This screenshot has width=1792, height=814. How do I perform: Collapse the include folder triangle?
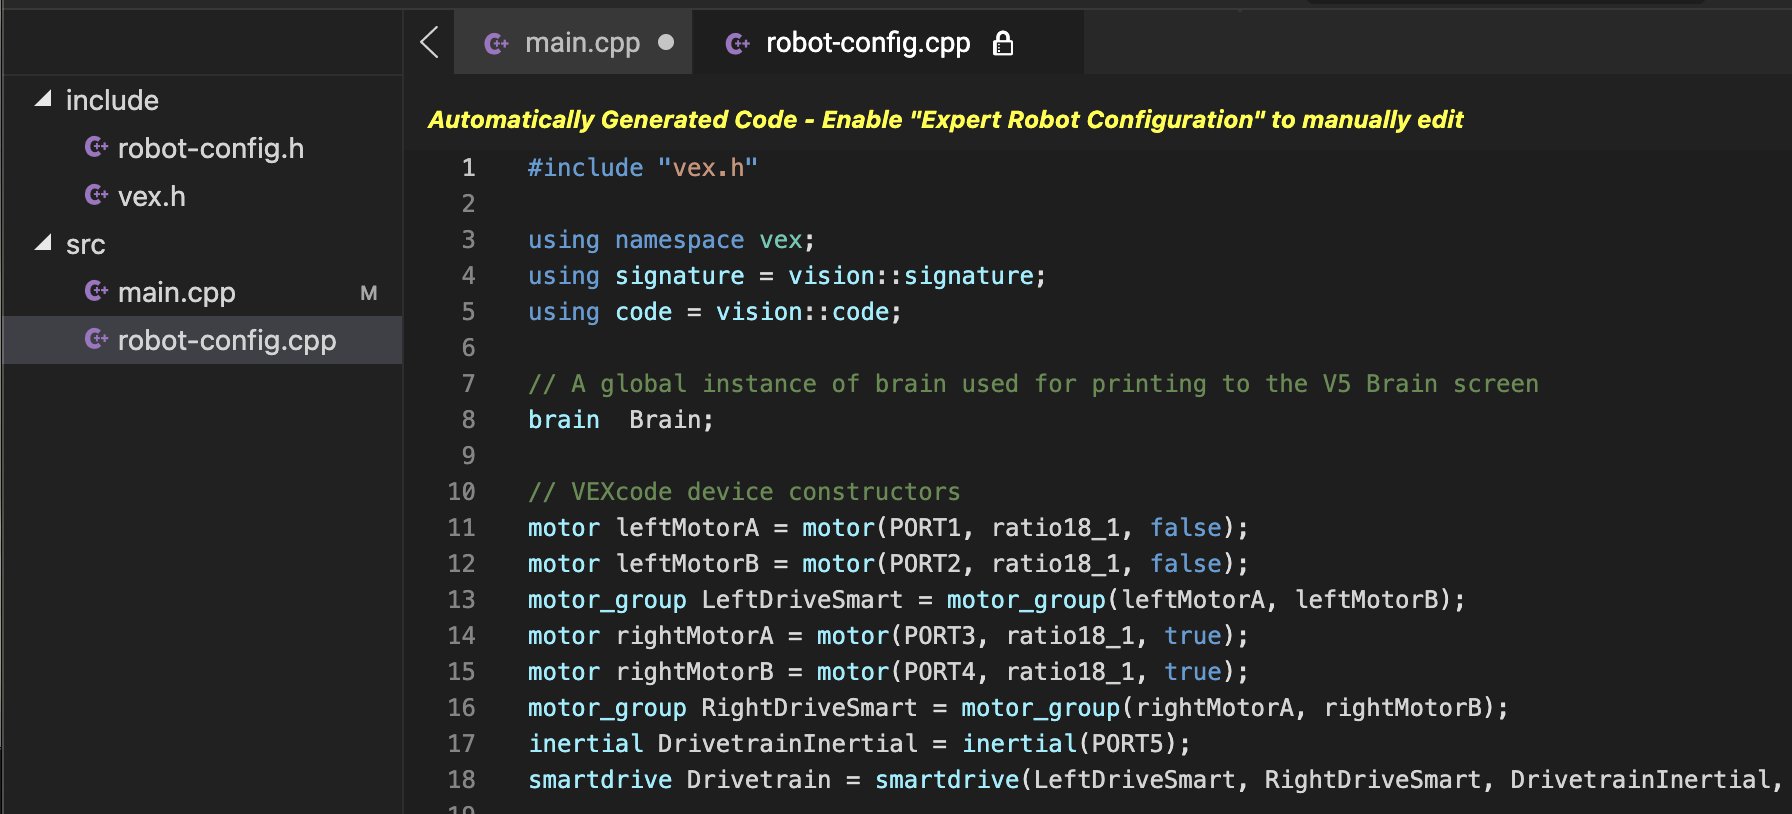[x=43, y=99]
